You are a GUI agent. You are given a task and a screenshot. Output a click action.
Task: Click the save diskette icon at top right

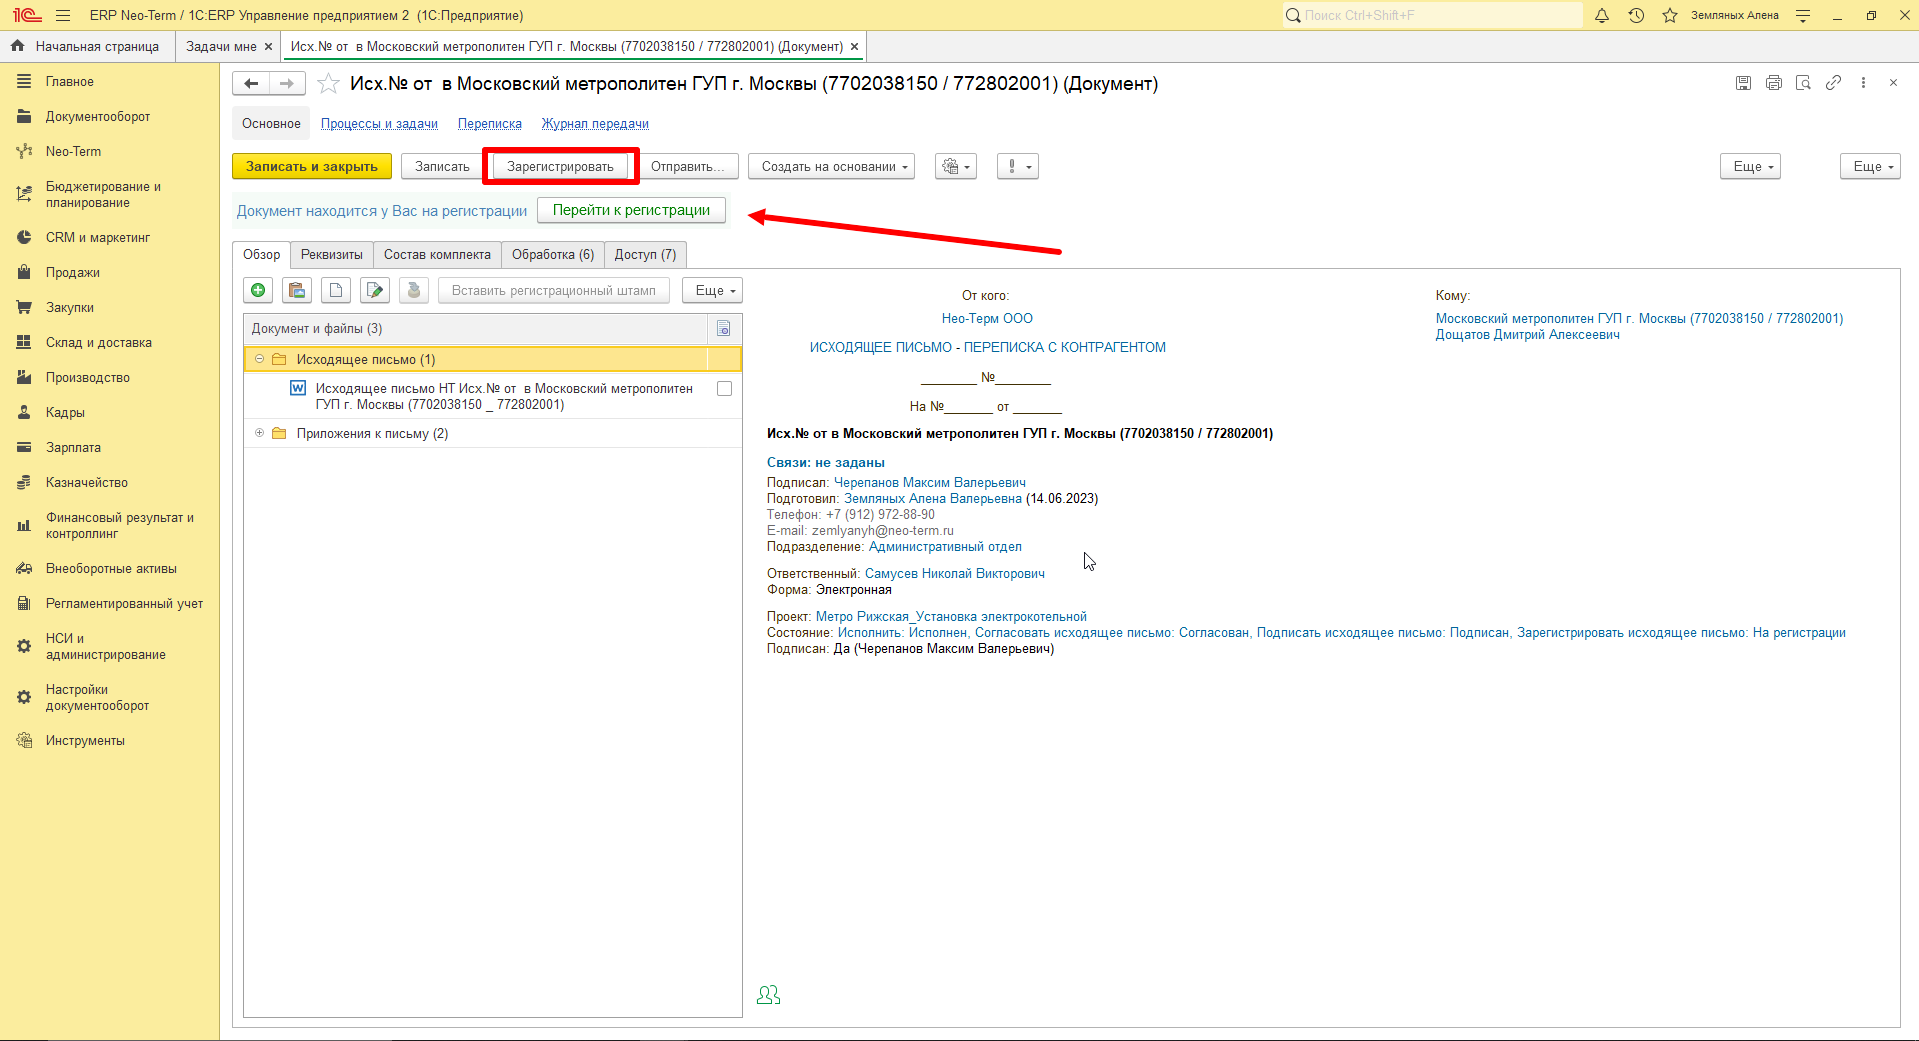pos(1744,83)
